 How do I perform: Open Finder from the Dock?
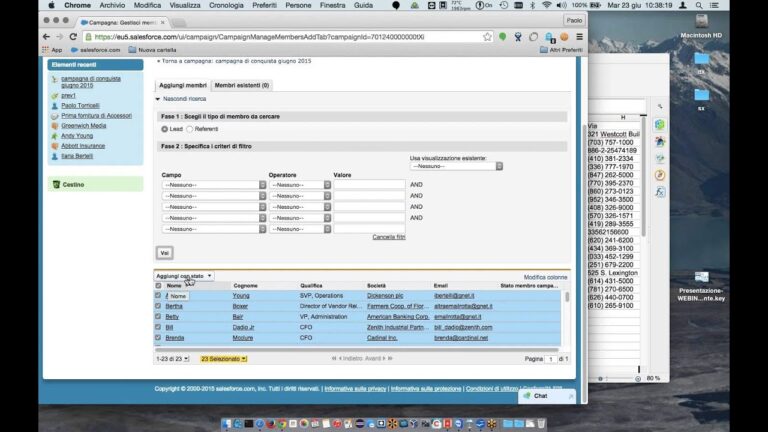tap(226, 424)
